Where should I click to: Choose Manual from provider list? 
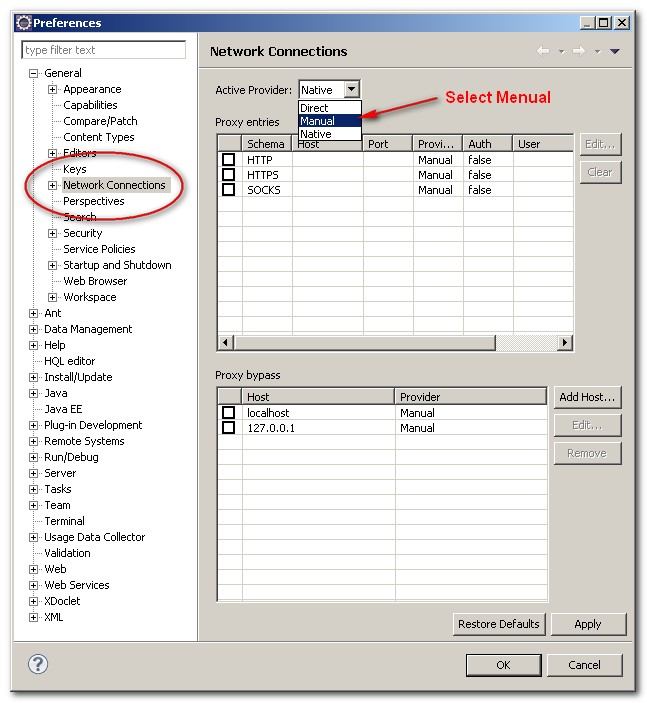(330, 121)
